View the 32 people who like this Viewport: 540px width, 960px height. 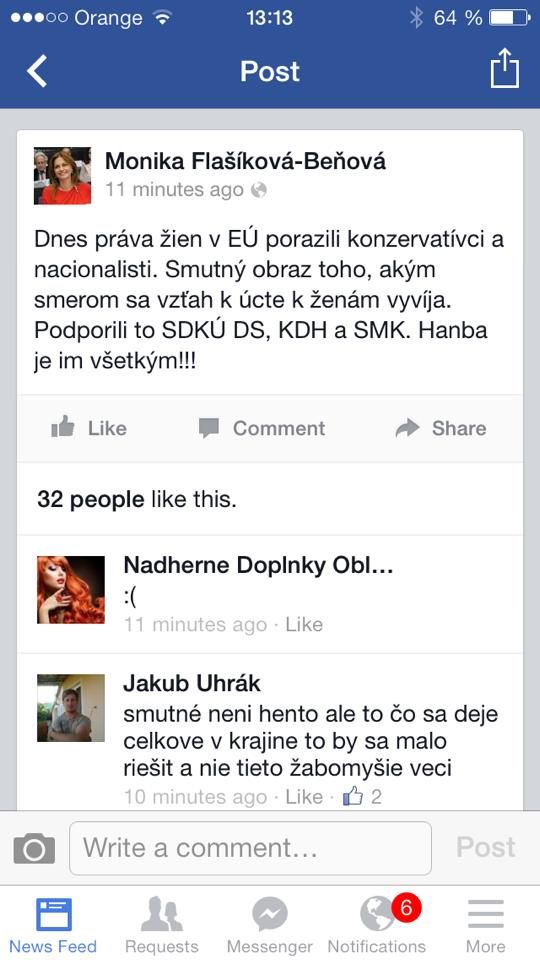(x=137, y=500)
